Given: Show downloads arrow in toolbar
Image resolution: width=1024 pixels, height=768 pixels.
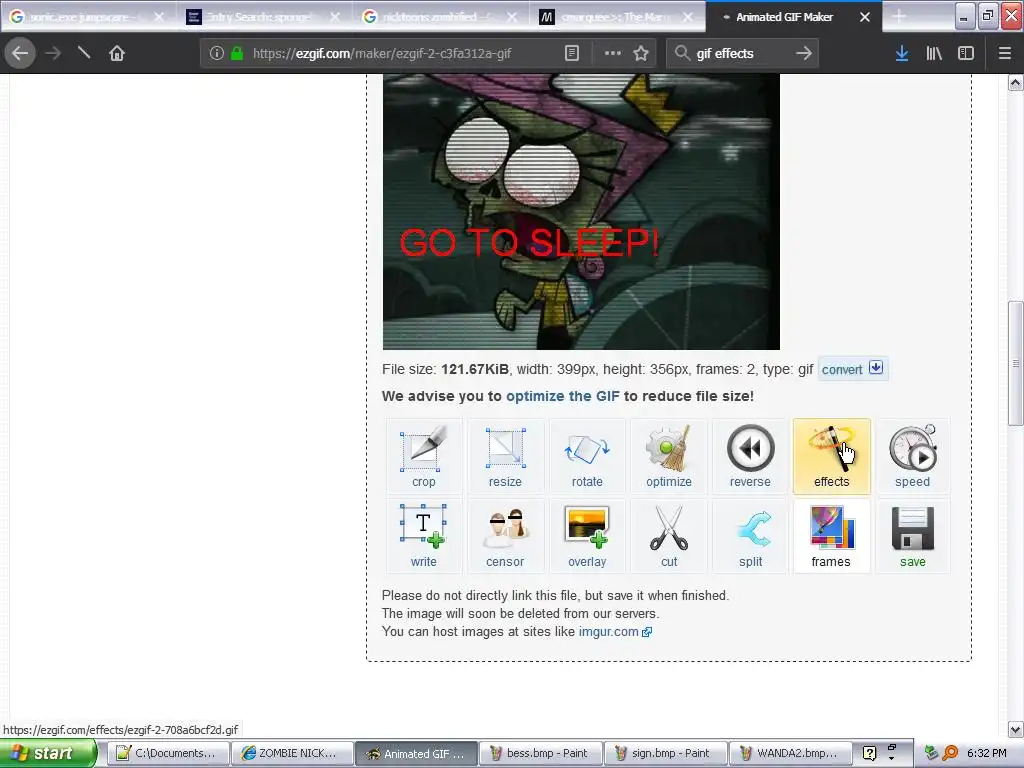Looking at the screenshot, I should [902, 53].
